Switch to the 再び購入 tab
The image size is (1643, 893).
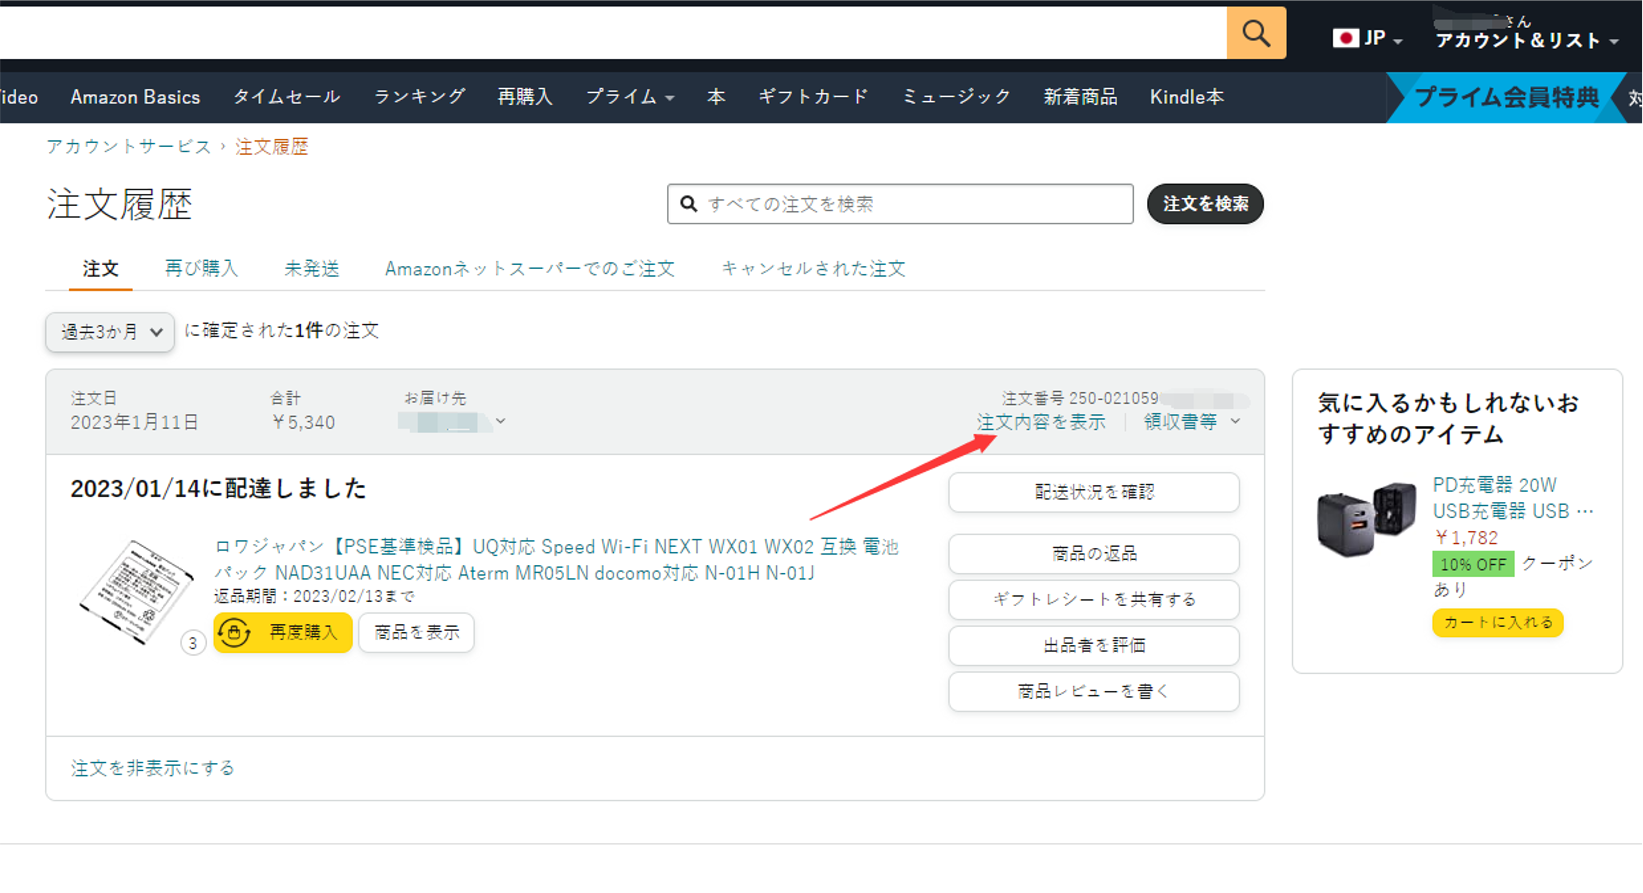201,269
